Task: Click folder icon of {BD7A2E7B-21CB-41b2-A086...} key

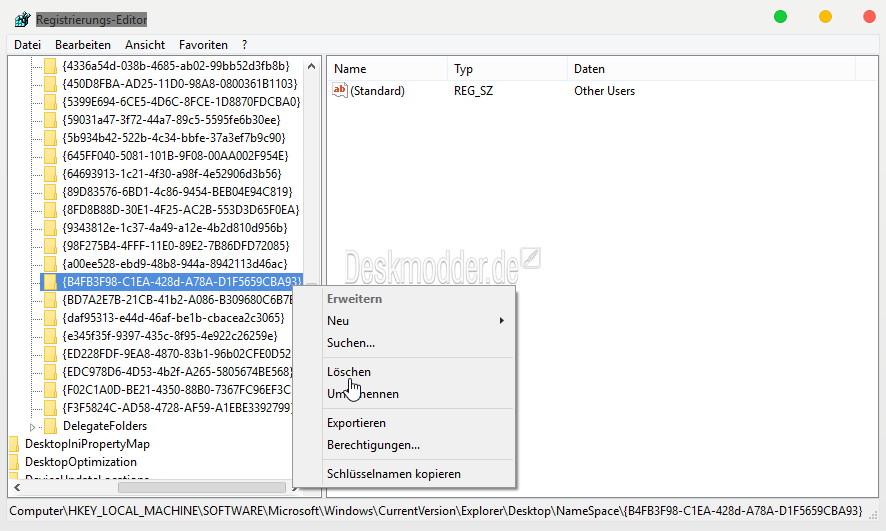Action: [50, 300]
